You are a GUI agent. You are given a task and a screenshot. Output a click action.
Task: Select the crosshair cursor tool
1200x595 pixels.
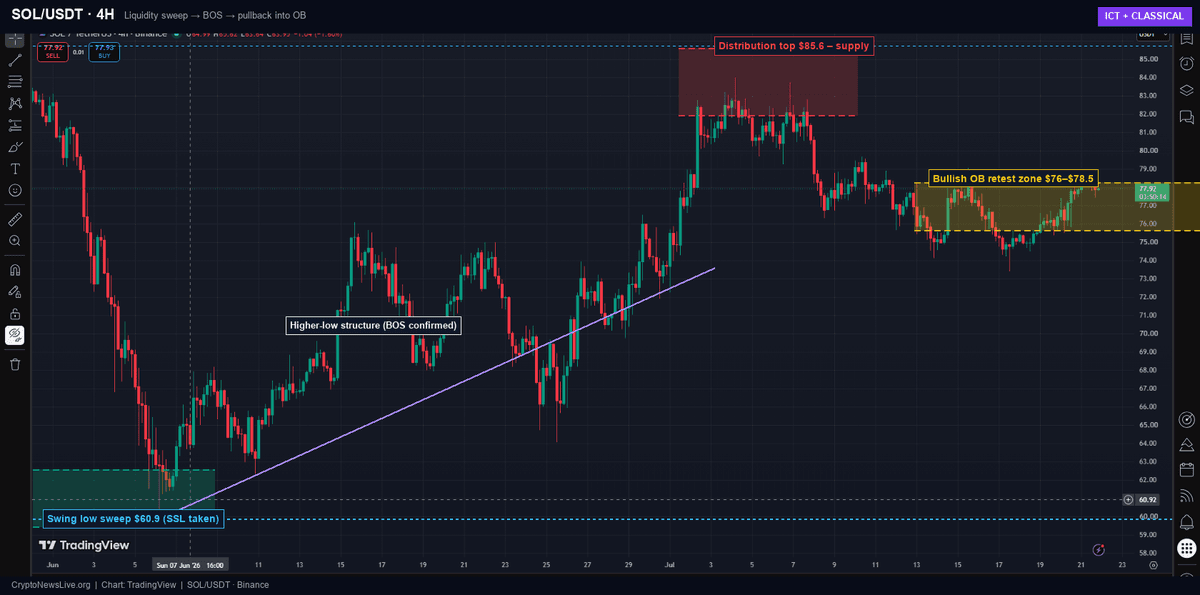coord(15,40)
